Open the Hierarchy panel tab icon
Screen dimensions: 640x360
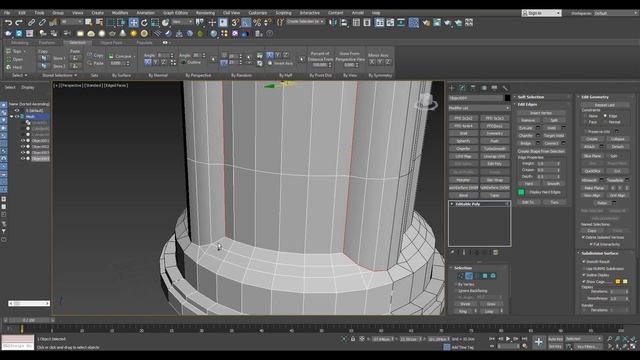(473, 88)
